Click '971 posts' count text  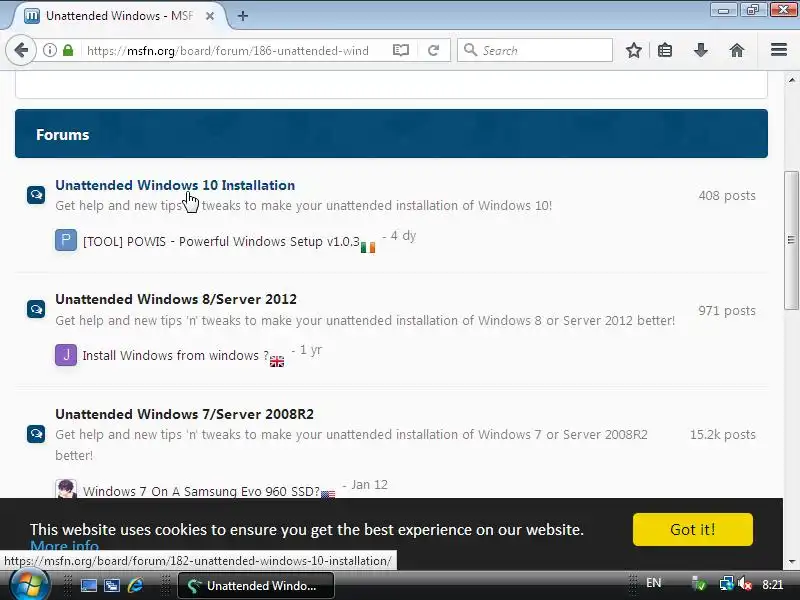point(727,310)
